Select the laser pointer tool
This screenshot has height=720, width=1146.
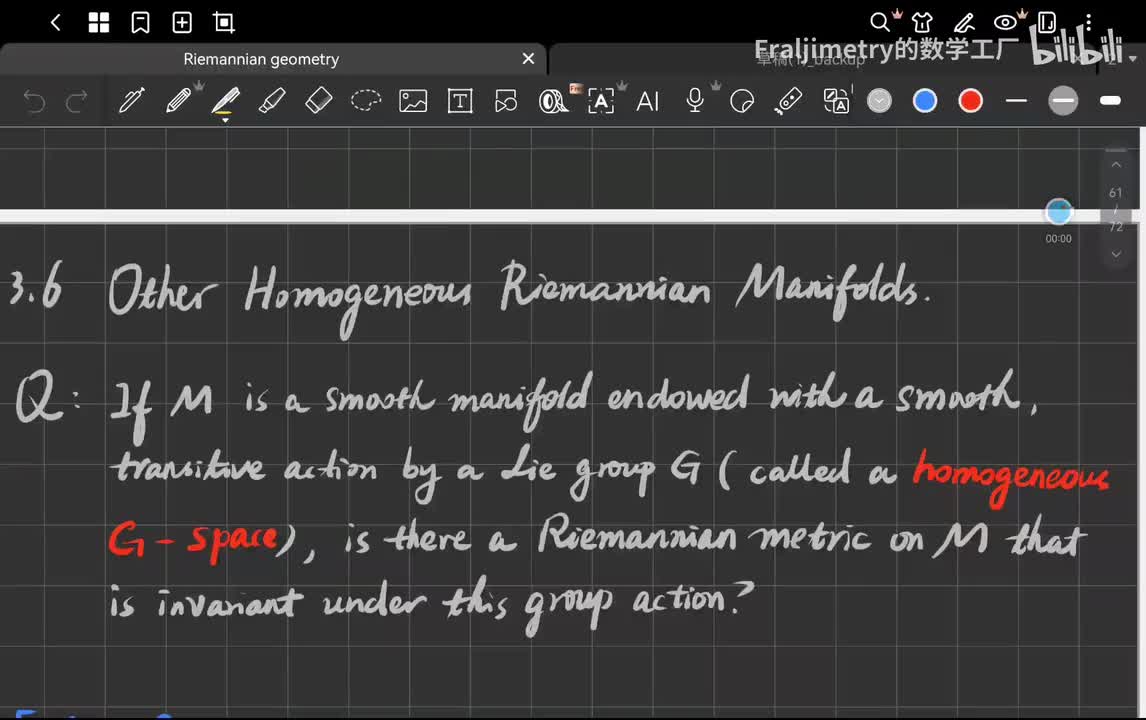point(789,101)
